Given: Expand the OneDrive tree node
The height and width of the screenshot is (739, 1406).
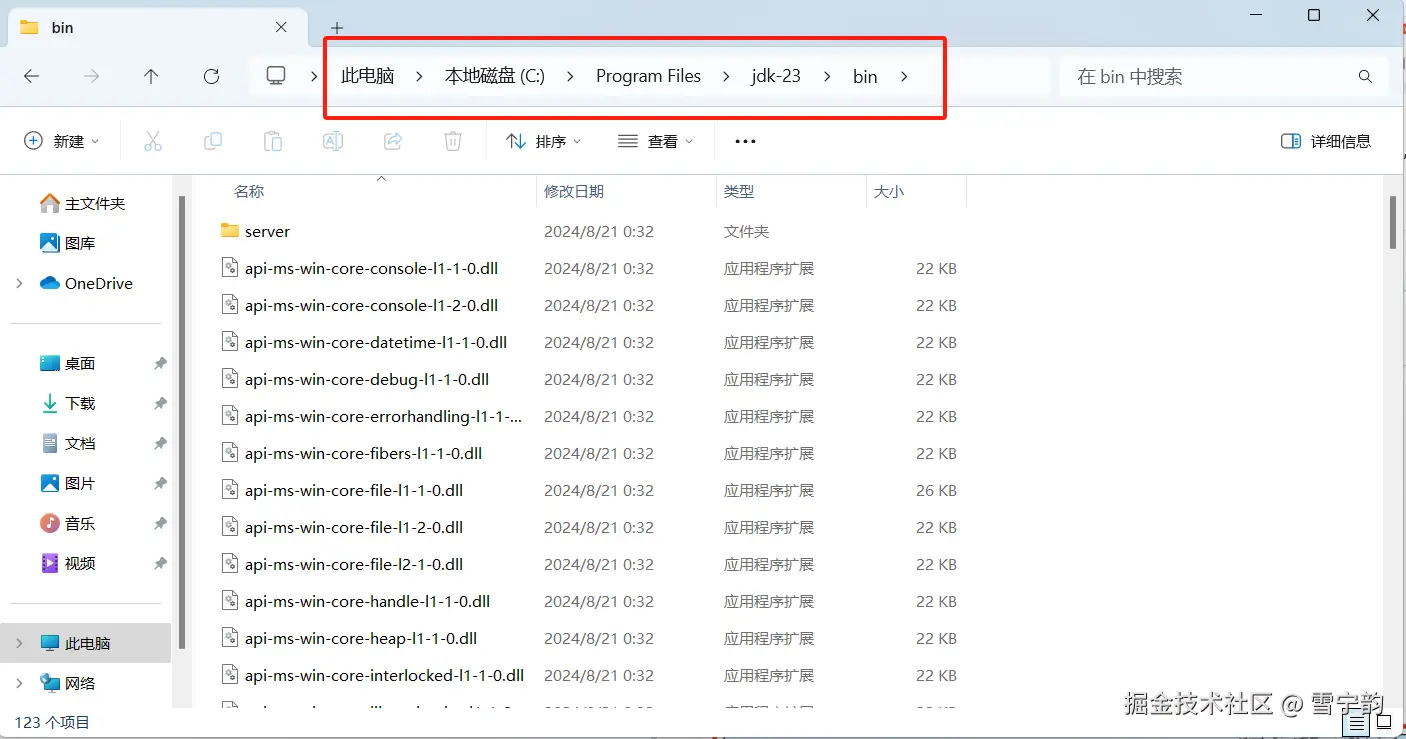Looking at the screenshot, I should pos(19,283).
